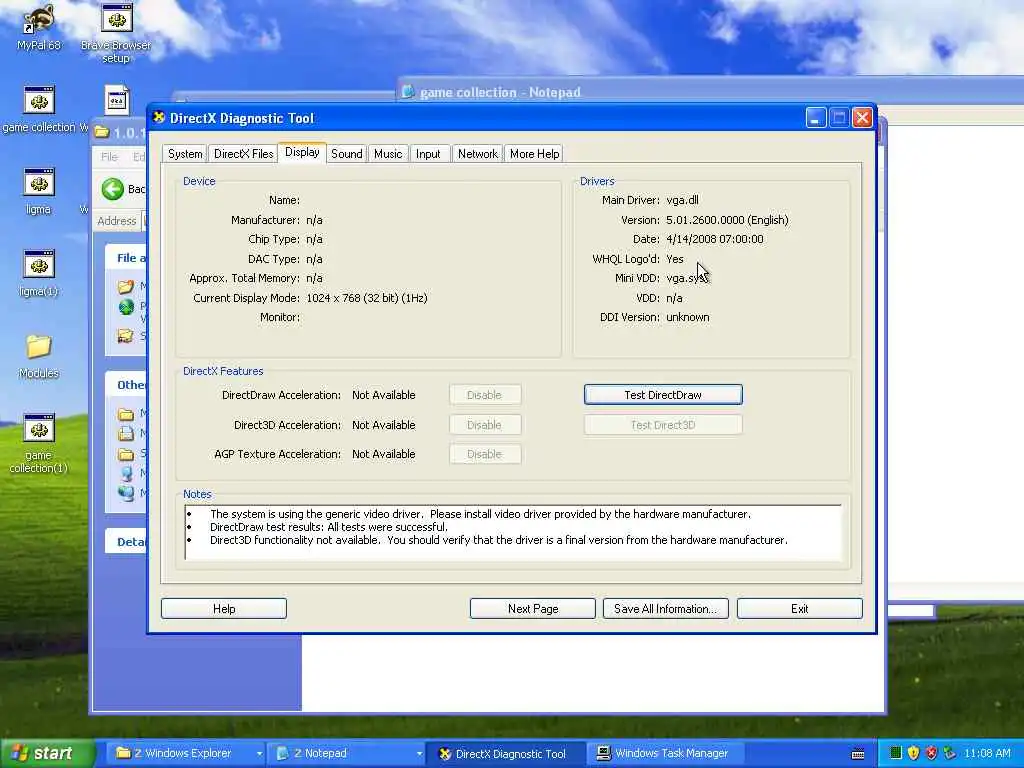Click the 5.01.2600.0000 (English) version value
Viewport: 1024px width, 768px height.
pos(727,220)
